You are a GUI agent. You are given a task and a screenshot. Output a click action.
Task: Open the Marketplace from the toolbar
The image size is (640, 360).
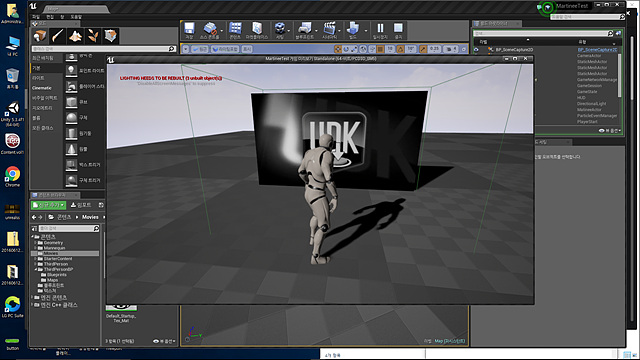point(257,30)
